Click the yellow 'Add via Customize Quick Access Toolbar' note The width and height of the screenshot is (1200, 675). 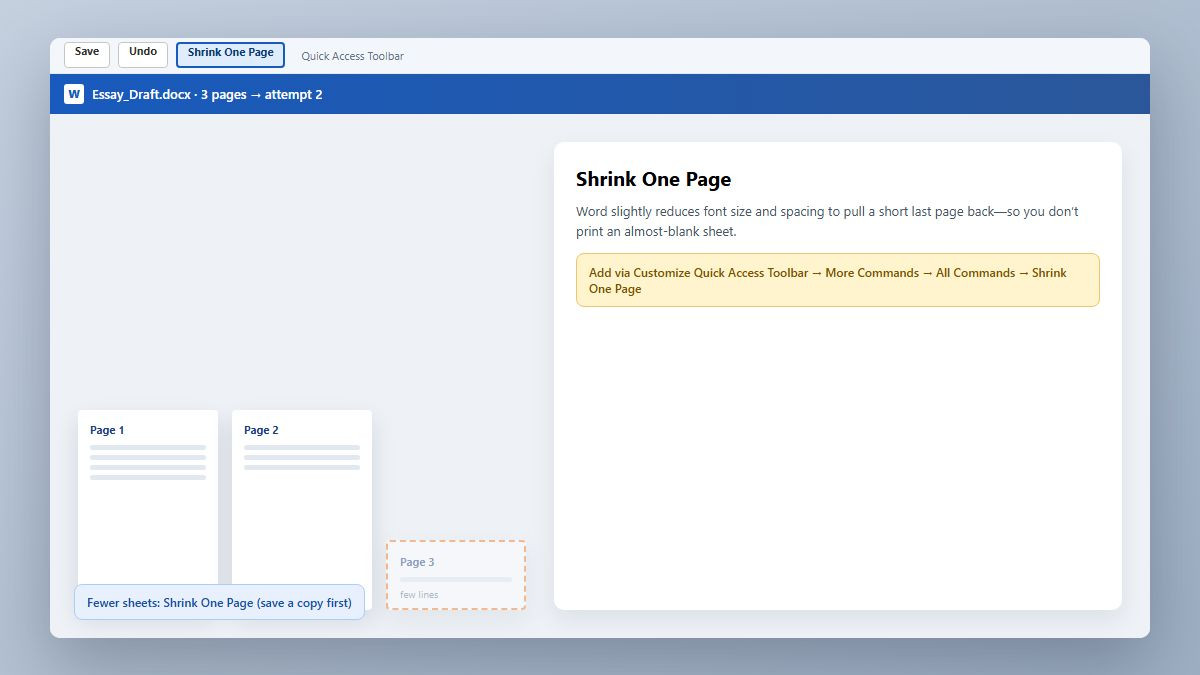point(838,280)
